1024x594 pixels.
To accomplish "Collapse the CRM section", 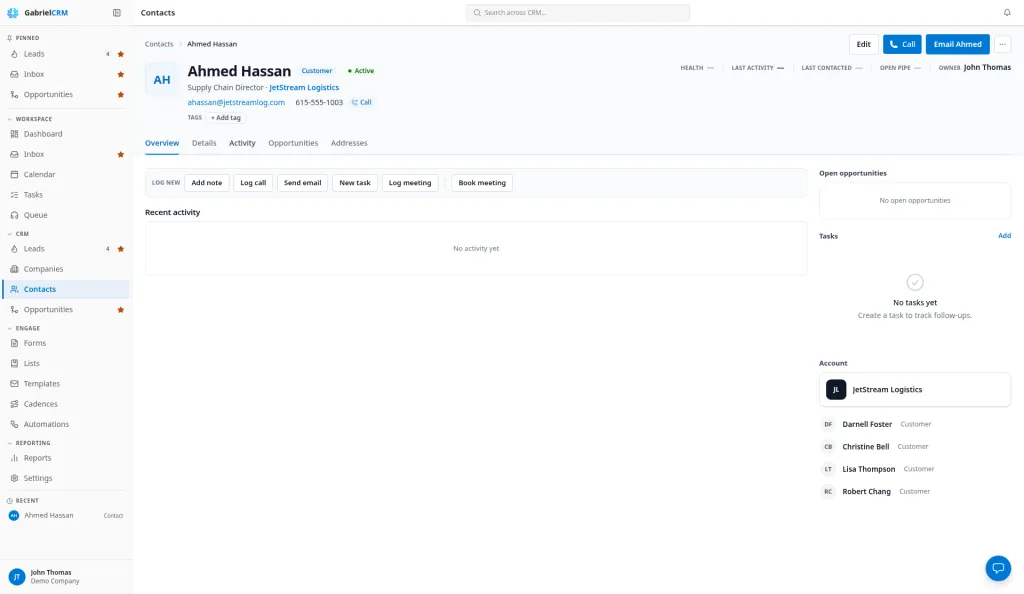I will (9, 234).
